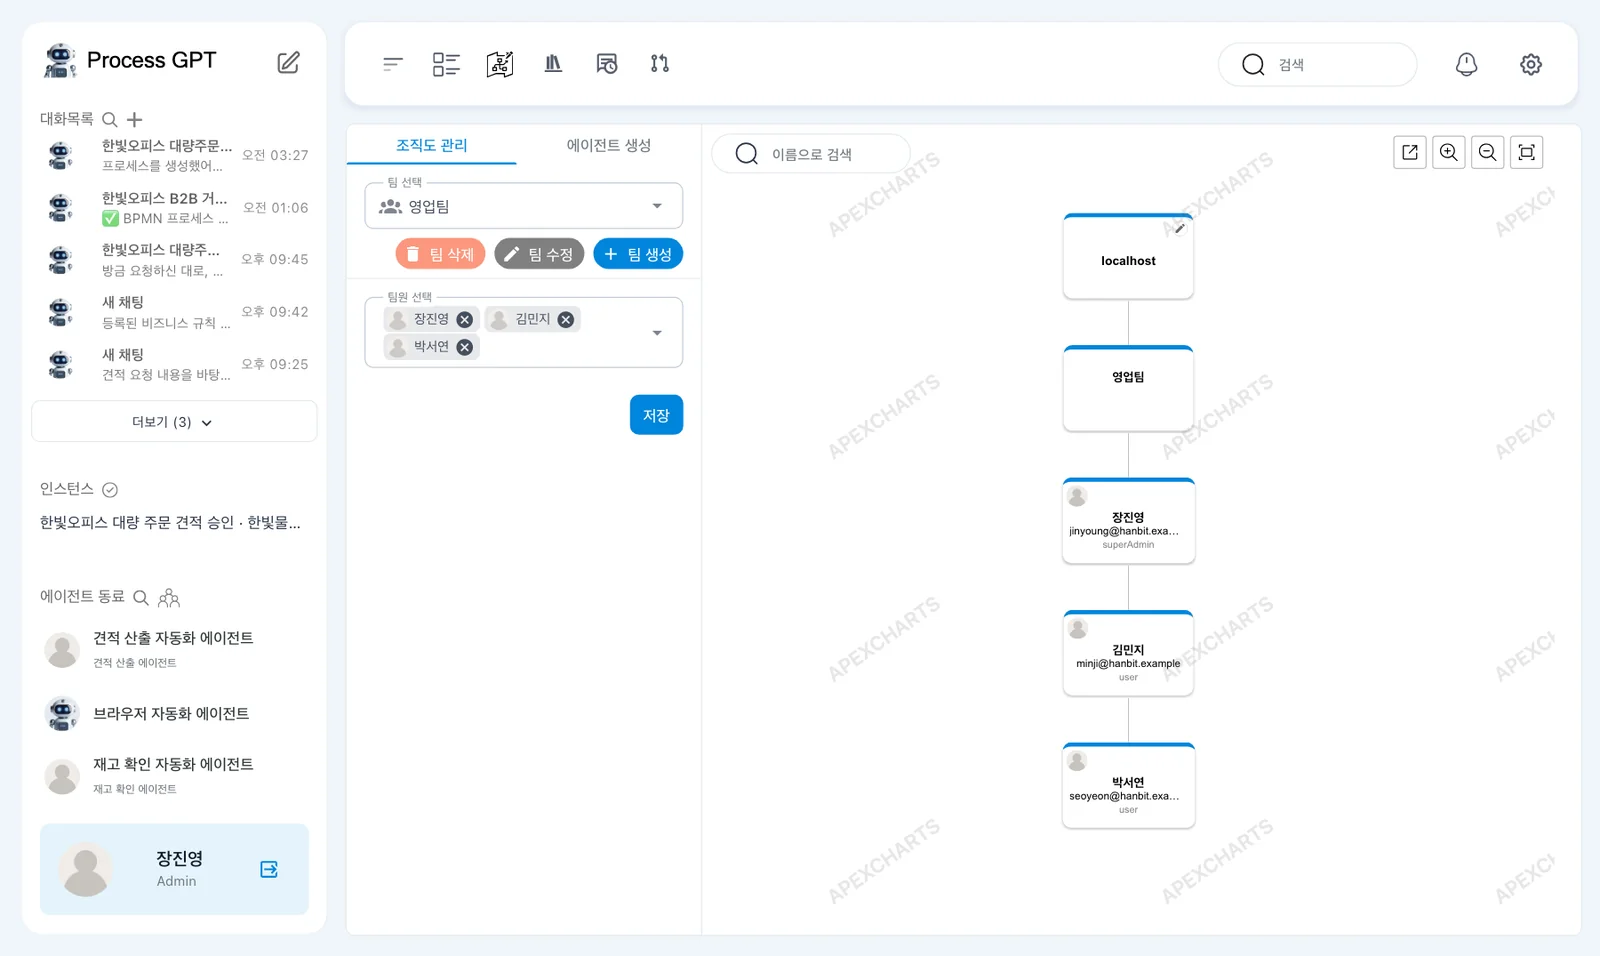This screenshot has width=1600, height=956.
Task: Open notifications bell icon
Action: coord(1466,64)
